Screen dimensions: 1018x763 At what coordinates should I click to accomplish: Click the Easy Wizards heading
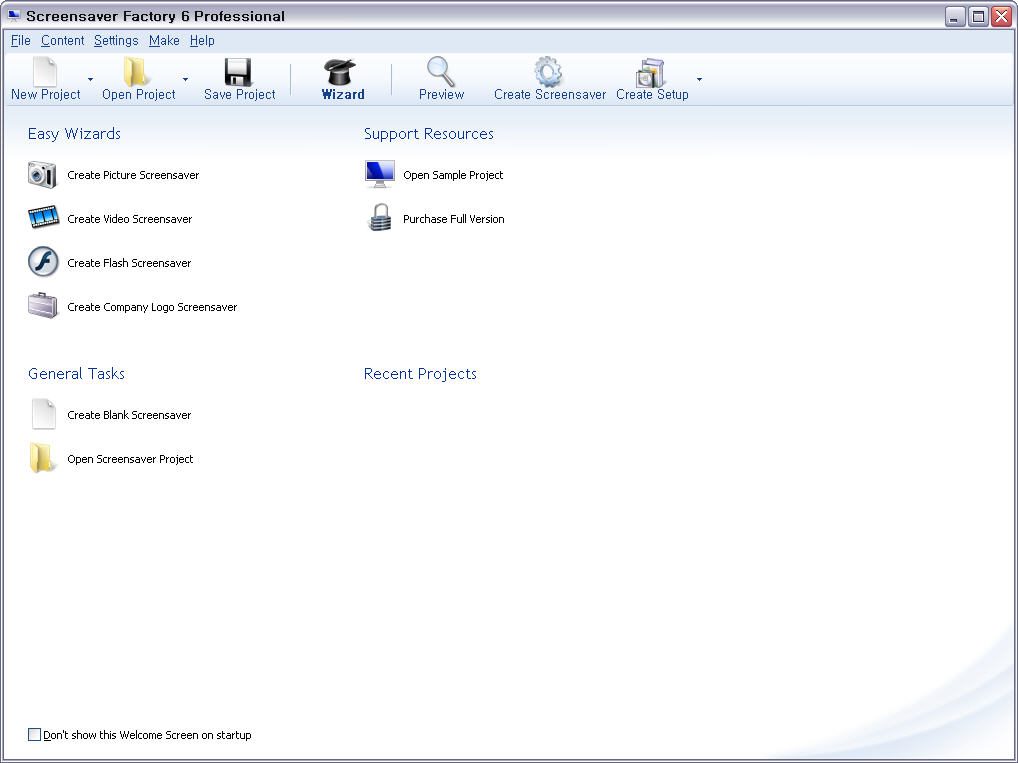[x=74, y=133]
